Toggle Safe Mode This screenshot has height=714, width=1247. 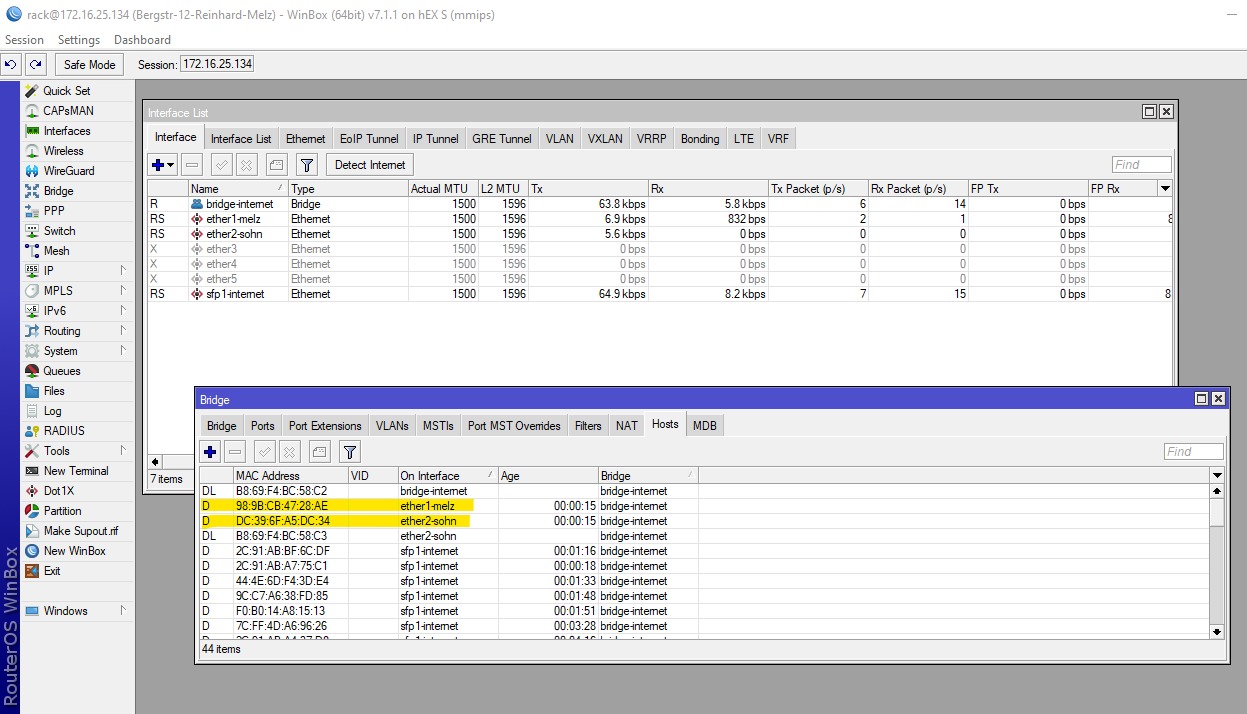[x=89, y=64]
